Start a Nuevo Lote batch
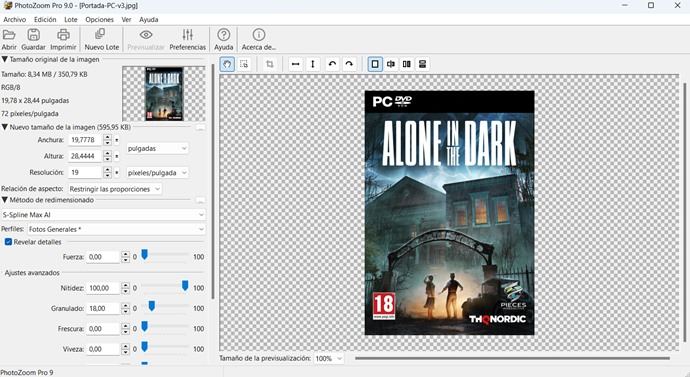 [x=102, y=39]
